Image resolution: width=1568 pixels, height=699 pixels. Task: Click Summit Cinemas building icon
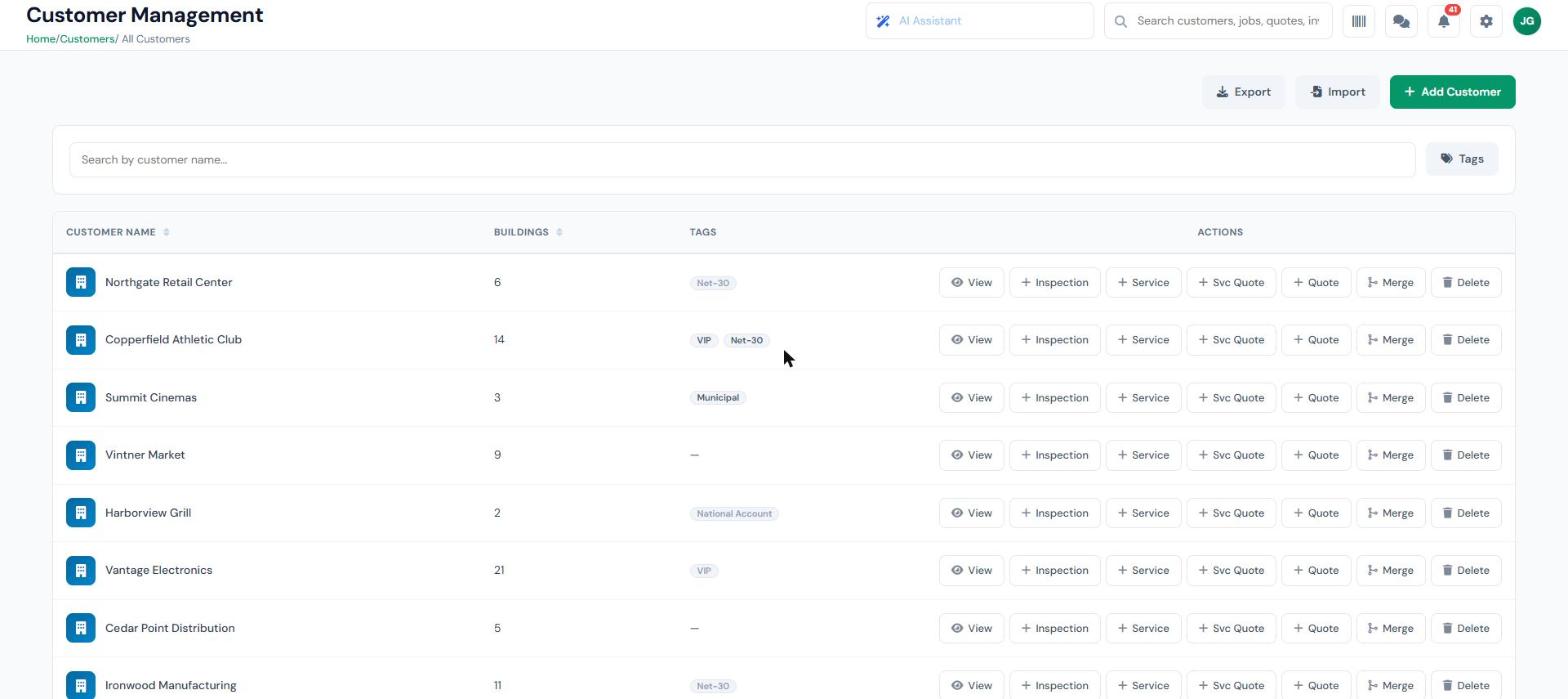[x=81, y=398]
